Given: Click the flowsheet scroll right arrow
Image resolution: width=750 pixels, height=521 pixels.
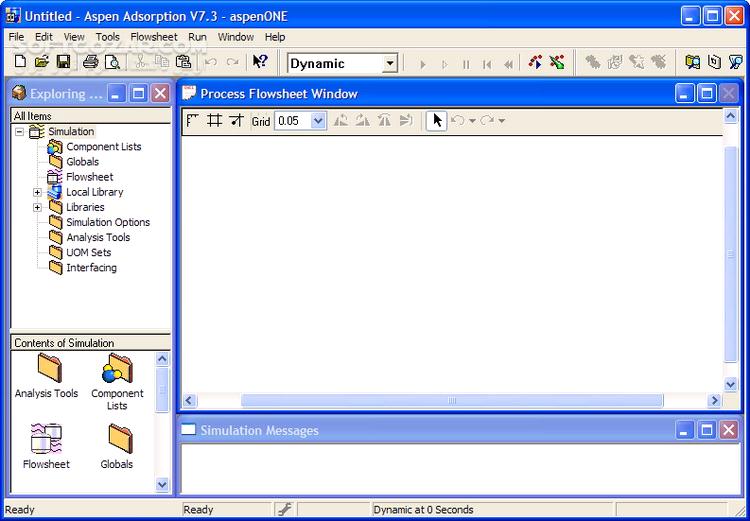Looking at the screenshot, I should (x=715, y=400).
